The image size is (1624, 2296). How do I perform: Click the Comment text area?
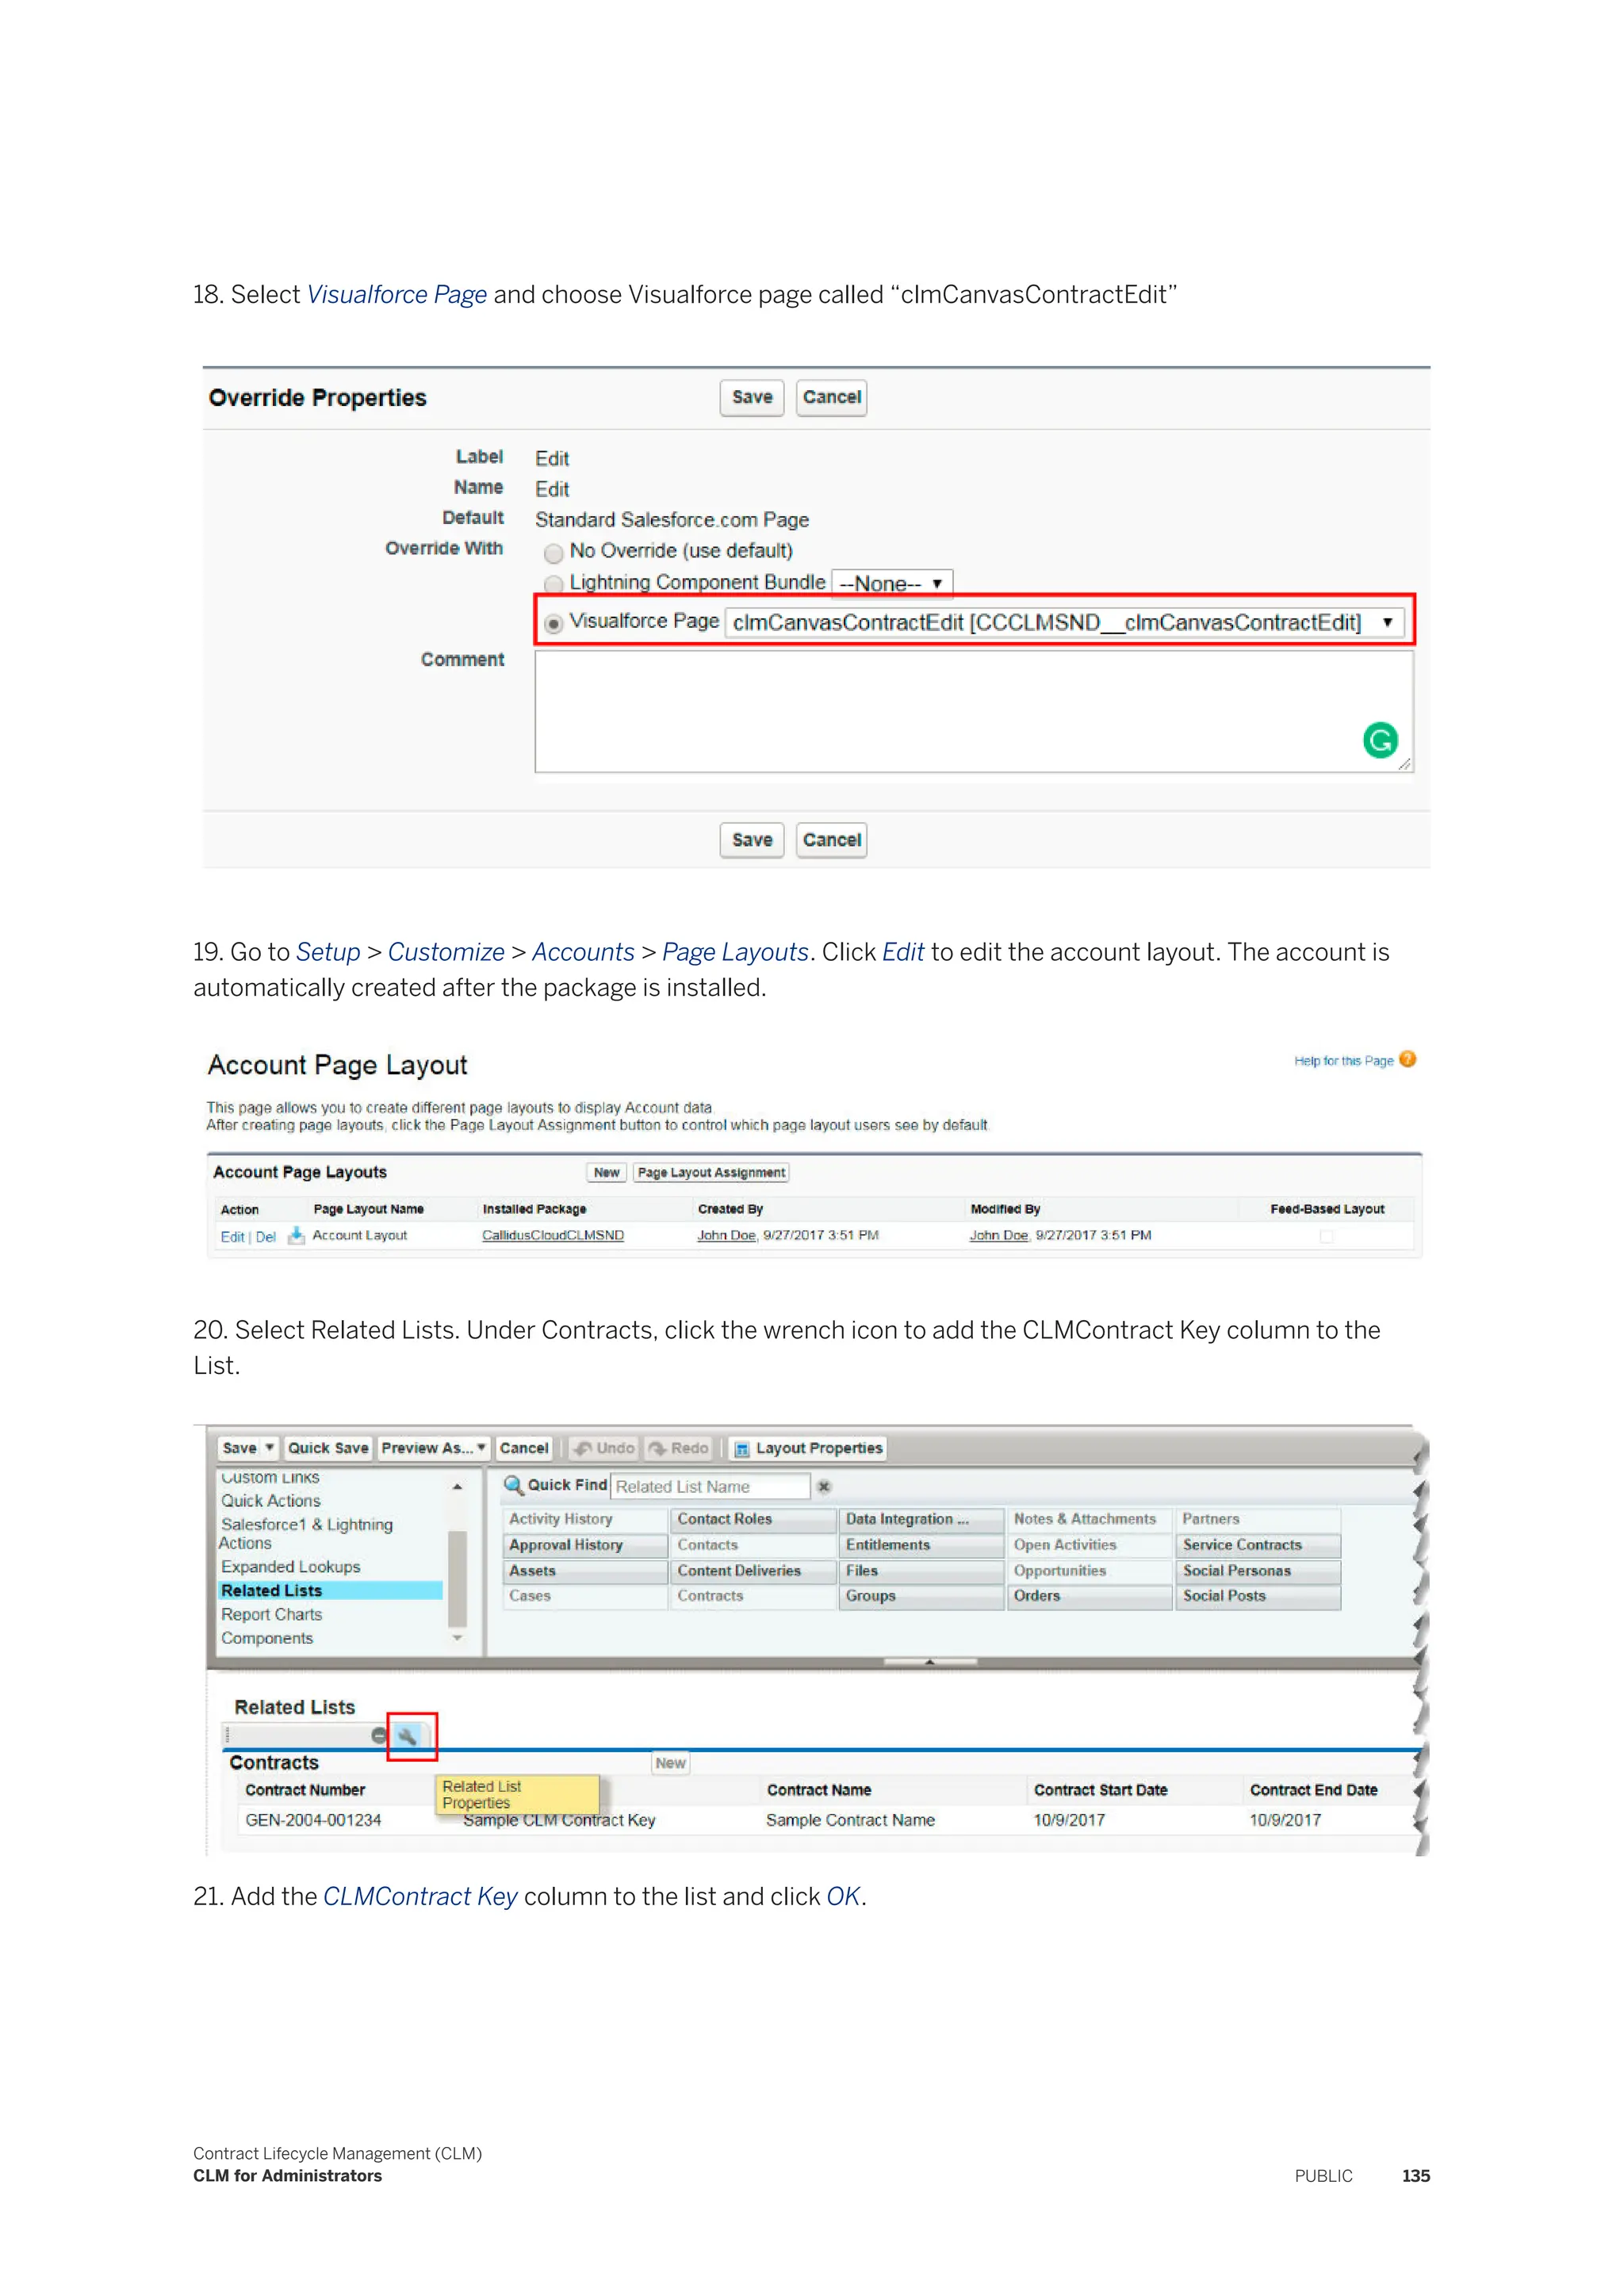tap(974, 711)
